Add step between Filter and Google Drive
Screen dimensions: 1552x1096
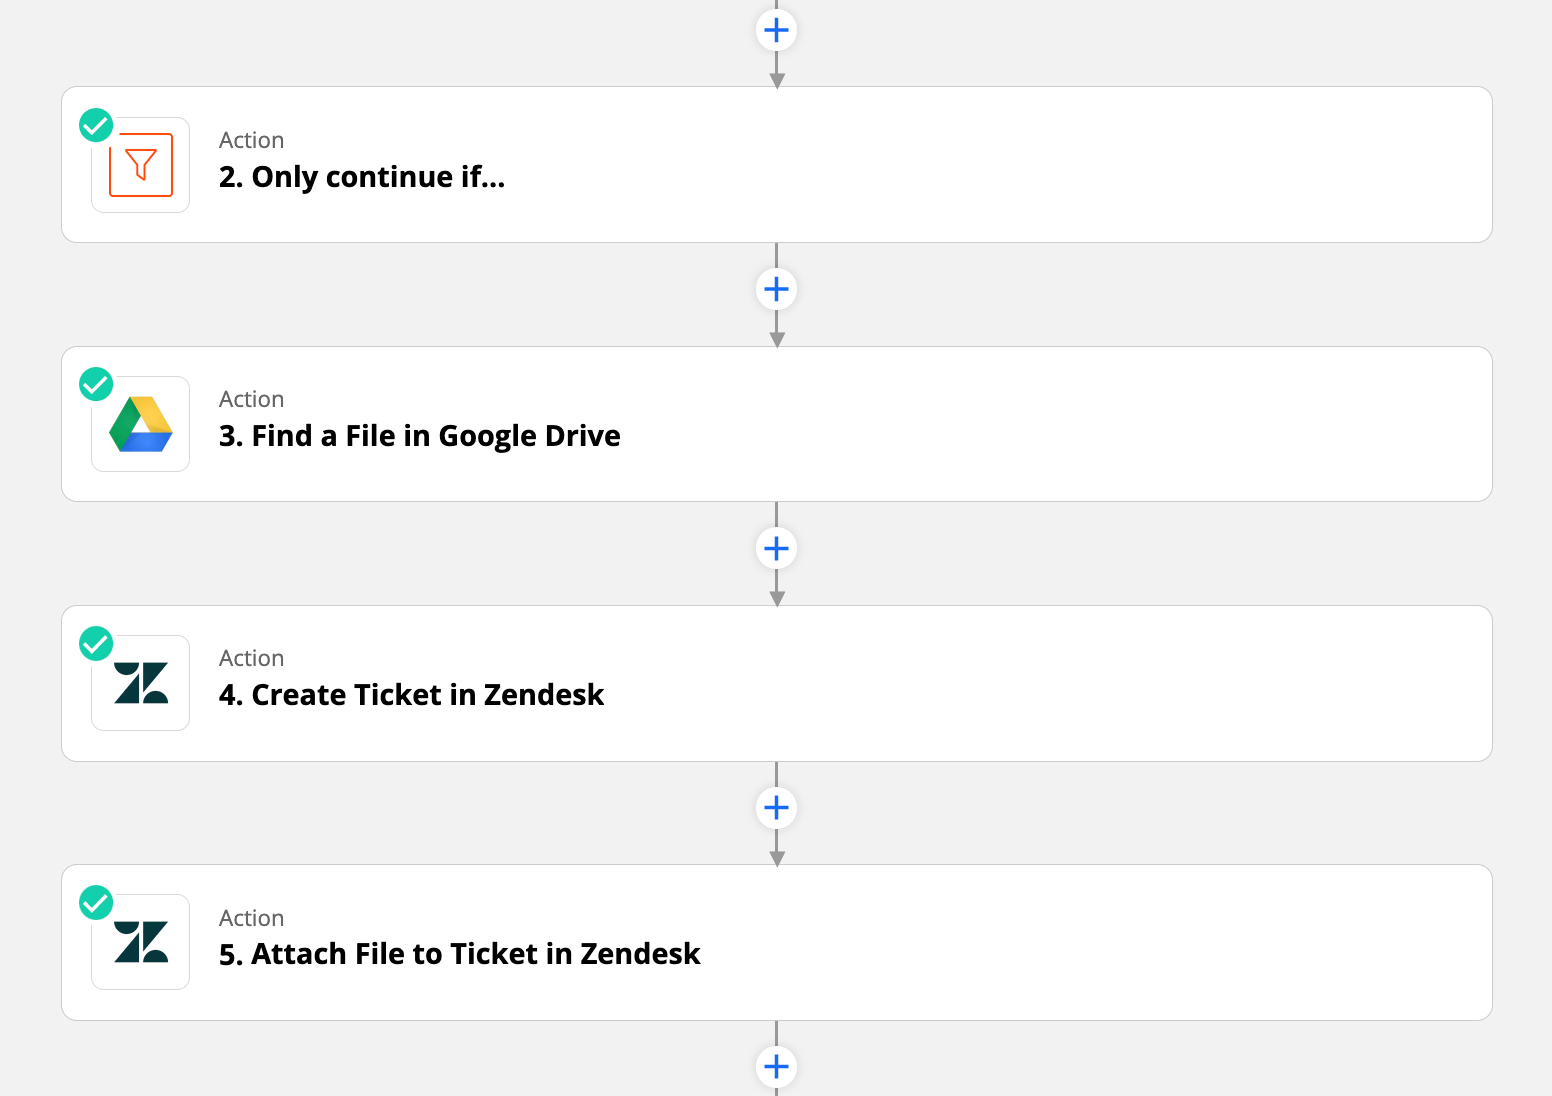(x=776, y=289)
